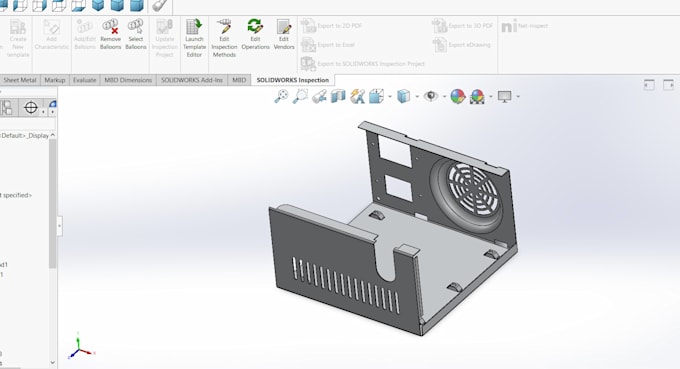Screen dimensions: 680x369
Task: Click Export to 2D PDF button
Action: (x=332, y=26)
